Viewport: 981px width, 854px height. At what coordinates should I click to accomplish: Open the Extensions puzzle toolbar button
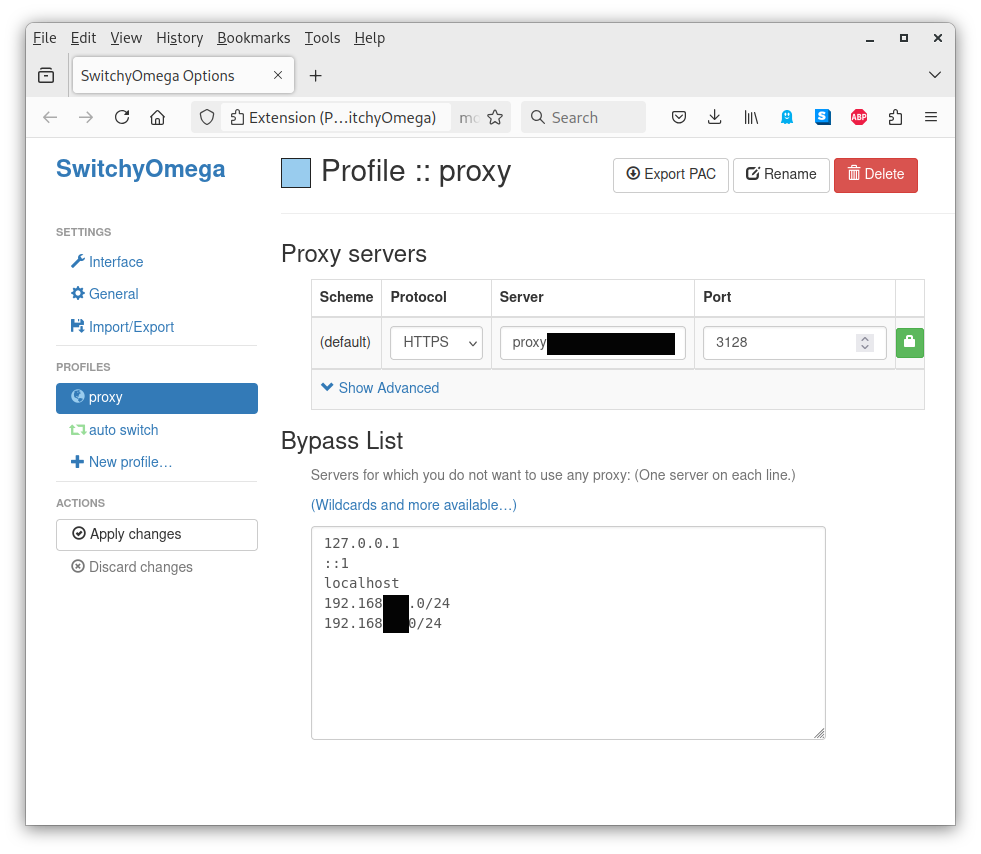coord(895,117)
